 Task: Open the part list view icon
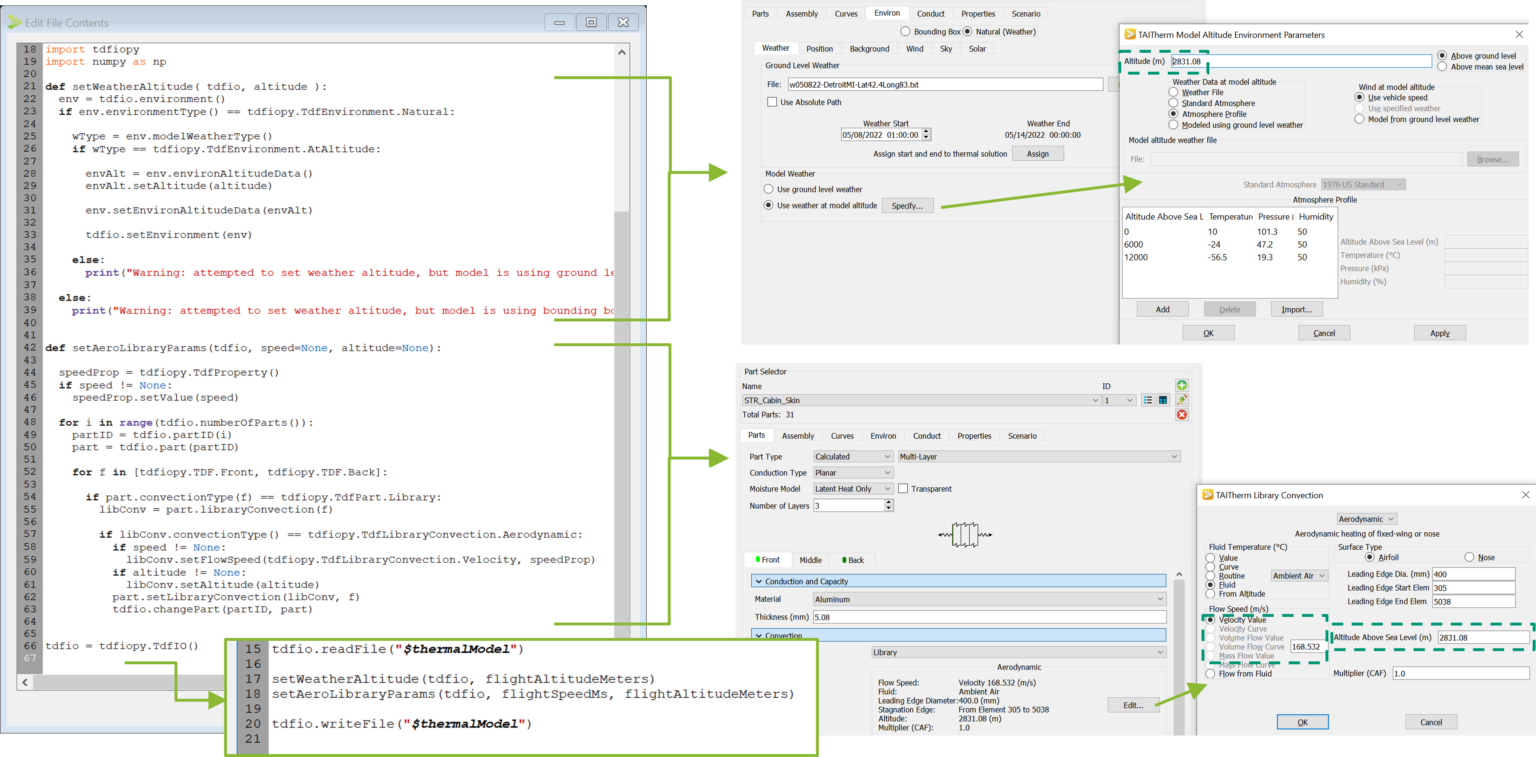(x=1148, y=400)
